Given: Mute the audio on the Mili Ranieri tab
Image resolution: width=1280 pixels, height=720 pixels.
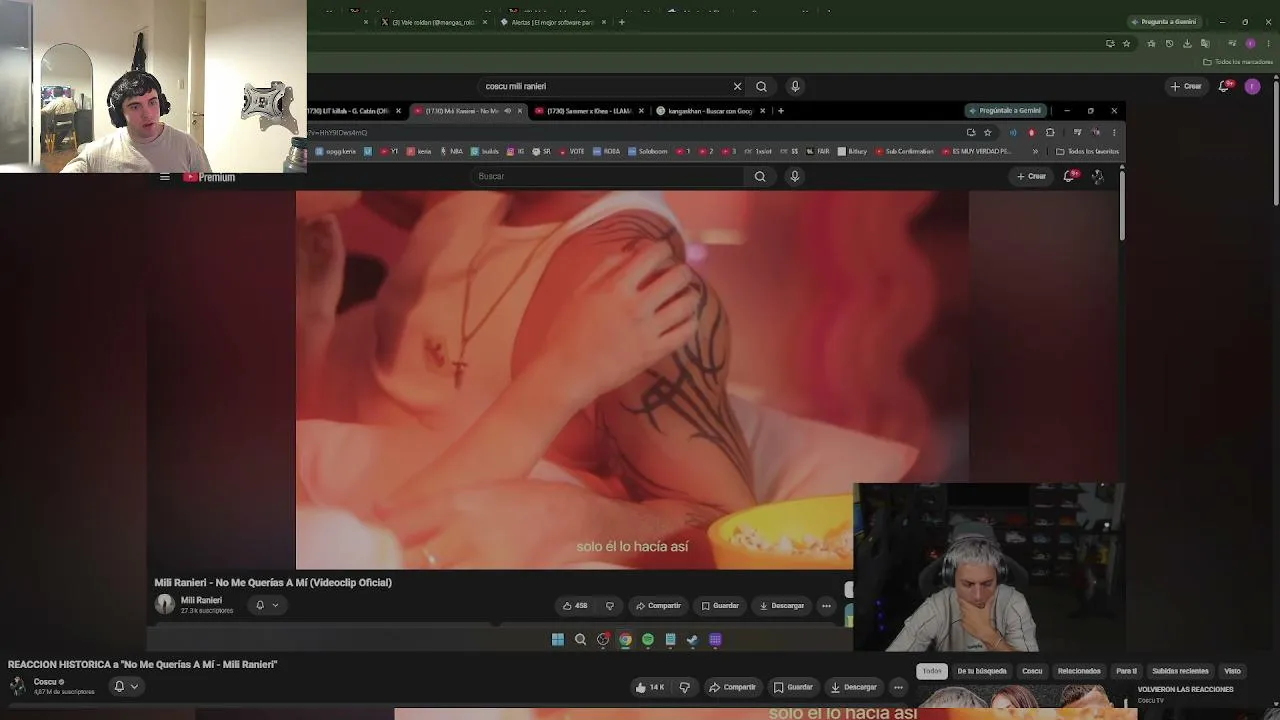Looking at the screenshot, I should pyautogui.click(x=508, y=111).
